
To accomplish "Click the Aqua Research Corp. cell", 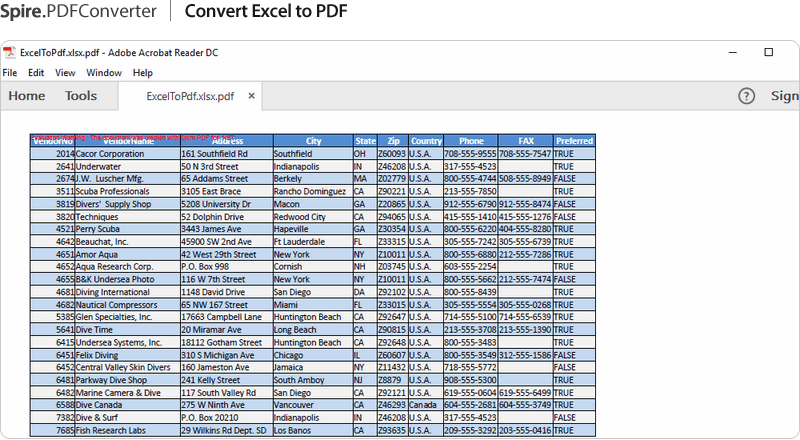I will 128,266.
